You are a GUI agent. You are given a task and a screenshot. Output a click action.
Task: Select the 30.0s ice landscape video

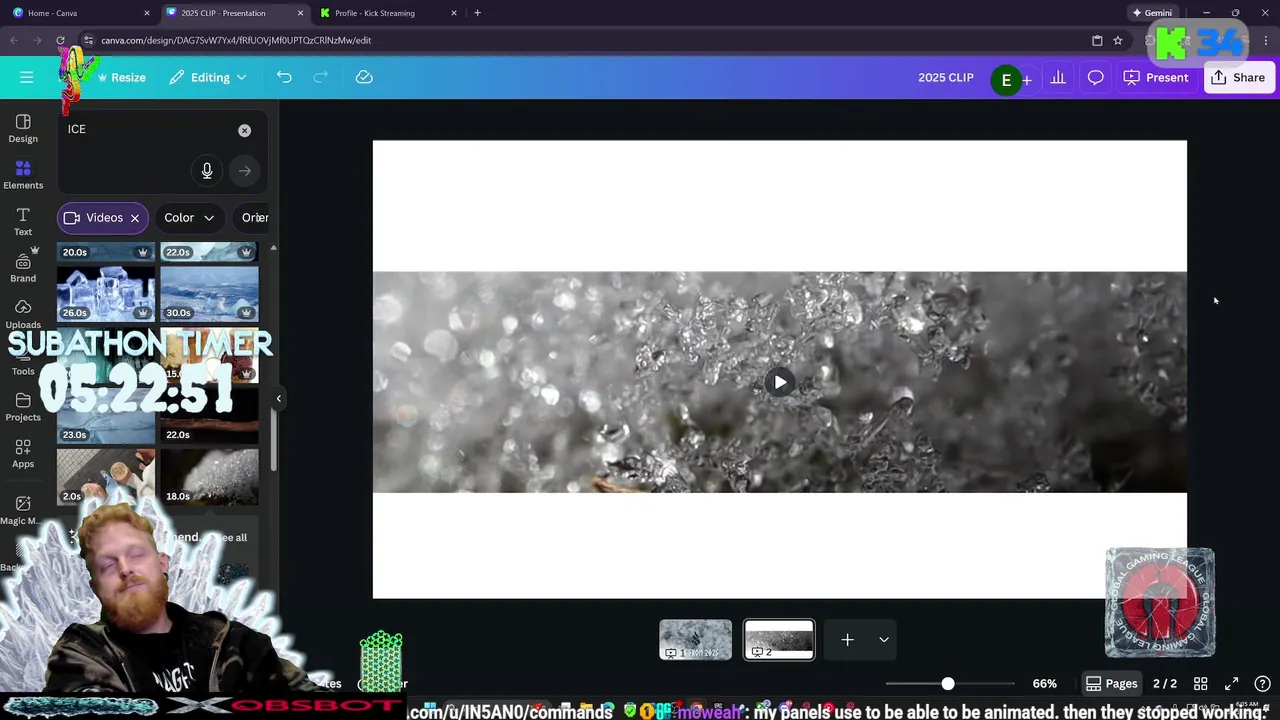209,293
